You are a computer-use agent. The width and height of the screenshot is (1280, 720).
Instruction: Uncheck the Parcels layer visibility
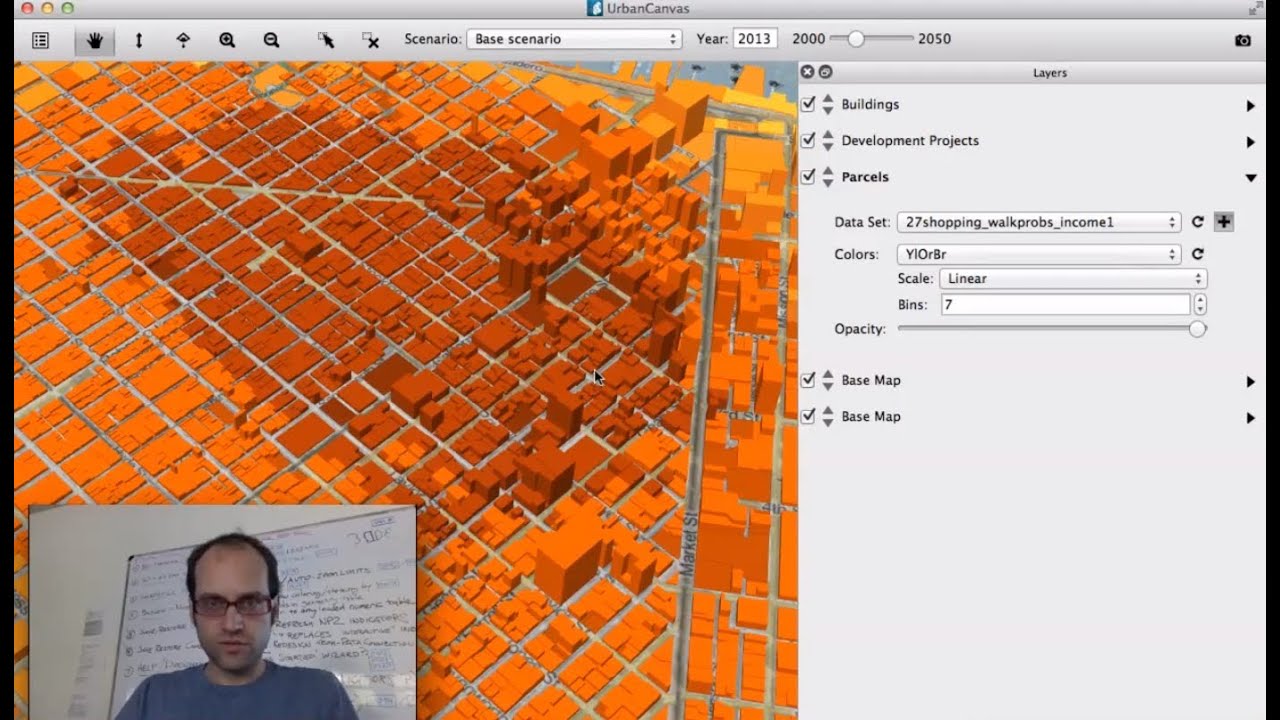point(808,176)
